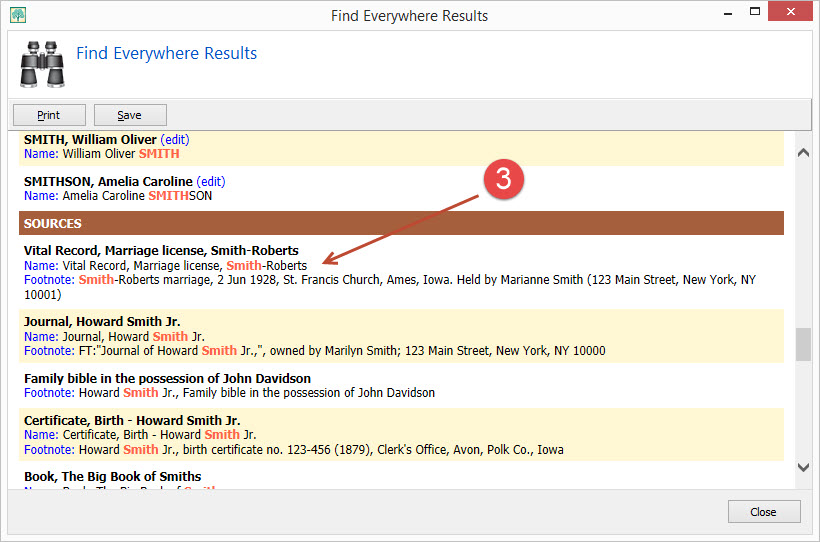Click the SOURCES section header
Viewport: 820px width, 542px height.
pos(401,223)
